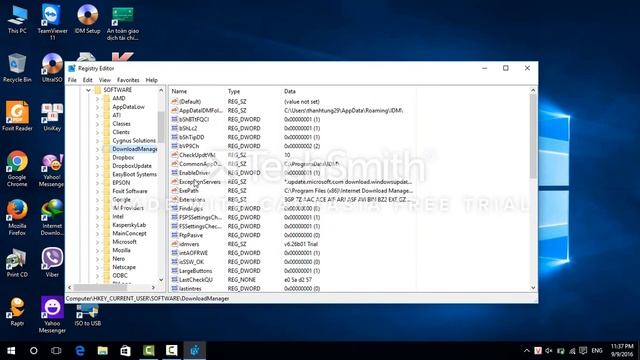This screenshot has height=360, width=640.
Task: Open the Favorites menu in Registry Editor
Action: coord(128,80)
